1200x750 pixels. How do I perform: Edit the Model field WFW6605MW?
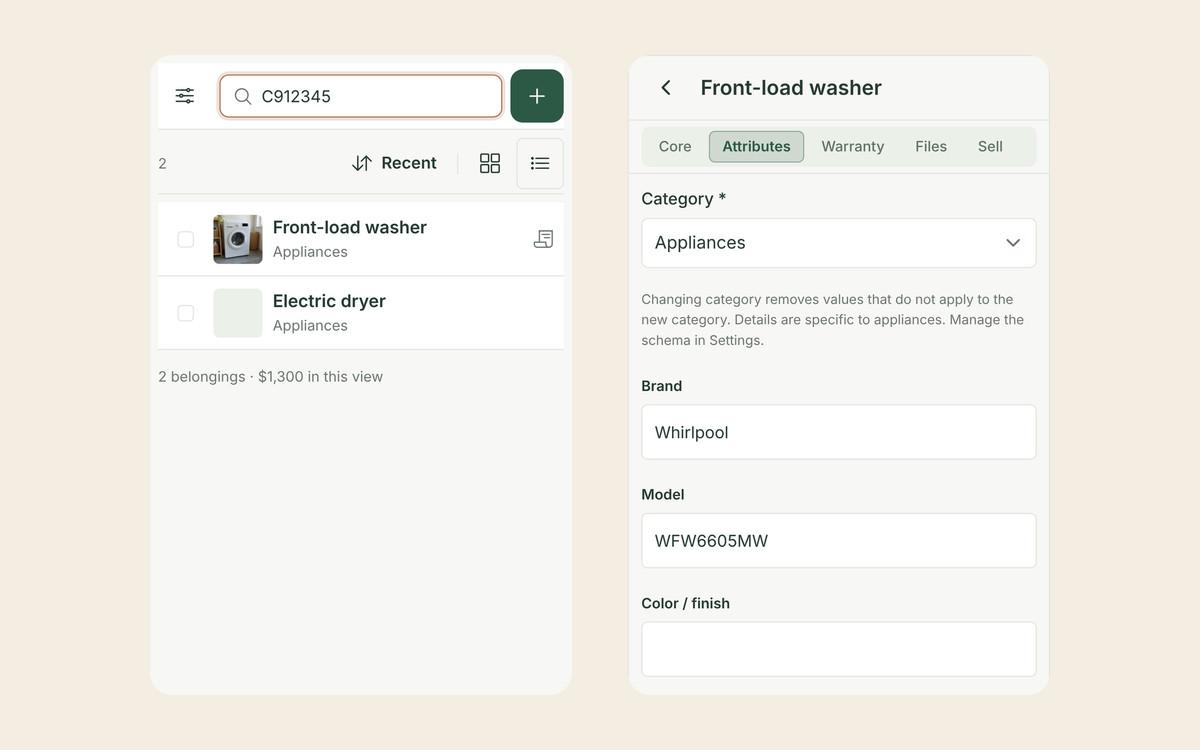tap(839, 541)
